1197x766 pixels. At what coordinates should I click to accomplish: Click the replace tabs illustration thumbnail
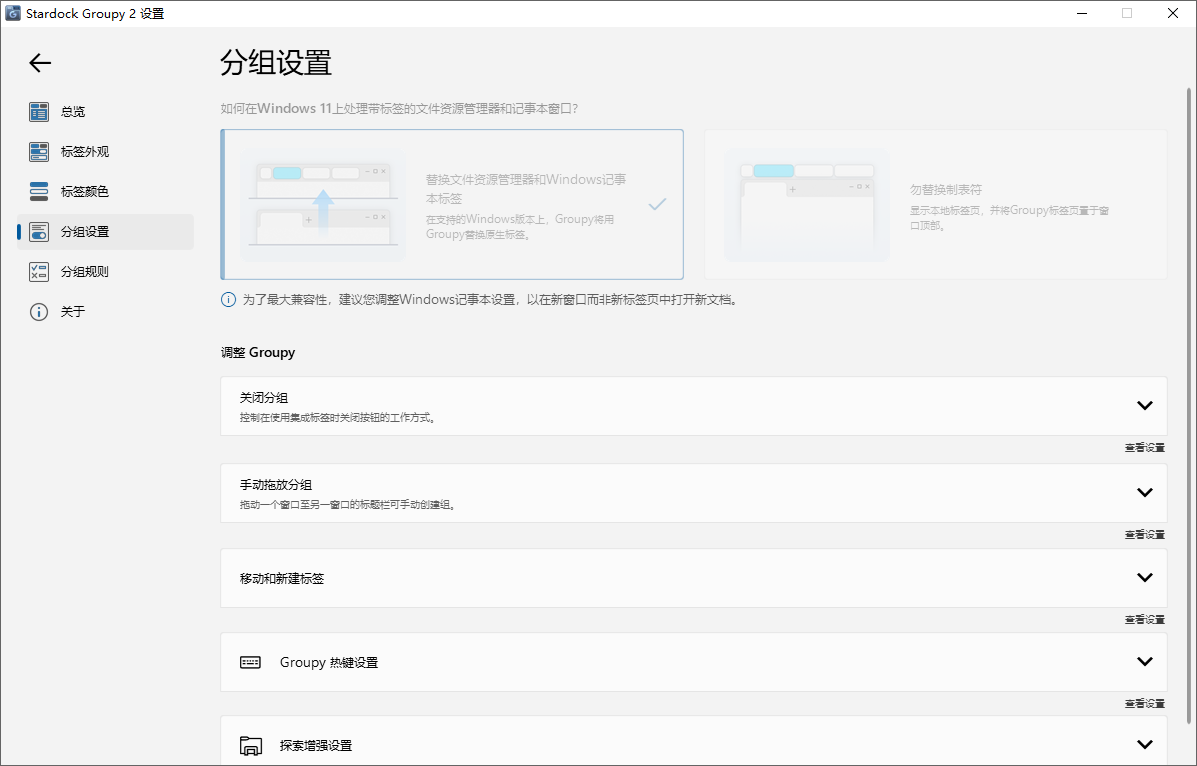(323, 205)
